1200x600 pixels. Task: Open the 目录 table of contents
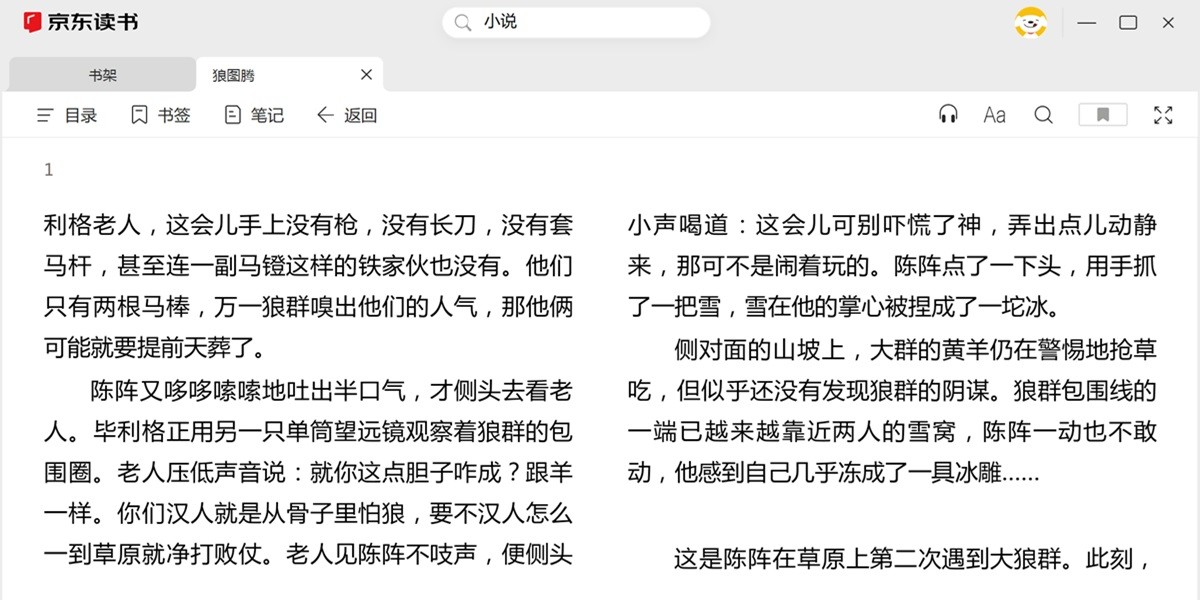(67, 115)
